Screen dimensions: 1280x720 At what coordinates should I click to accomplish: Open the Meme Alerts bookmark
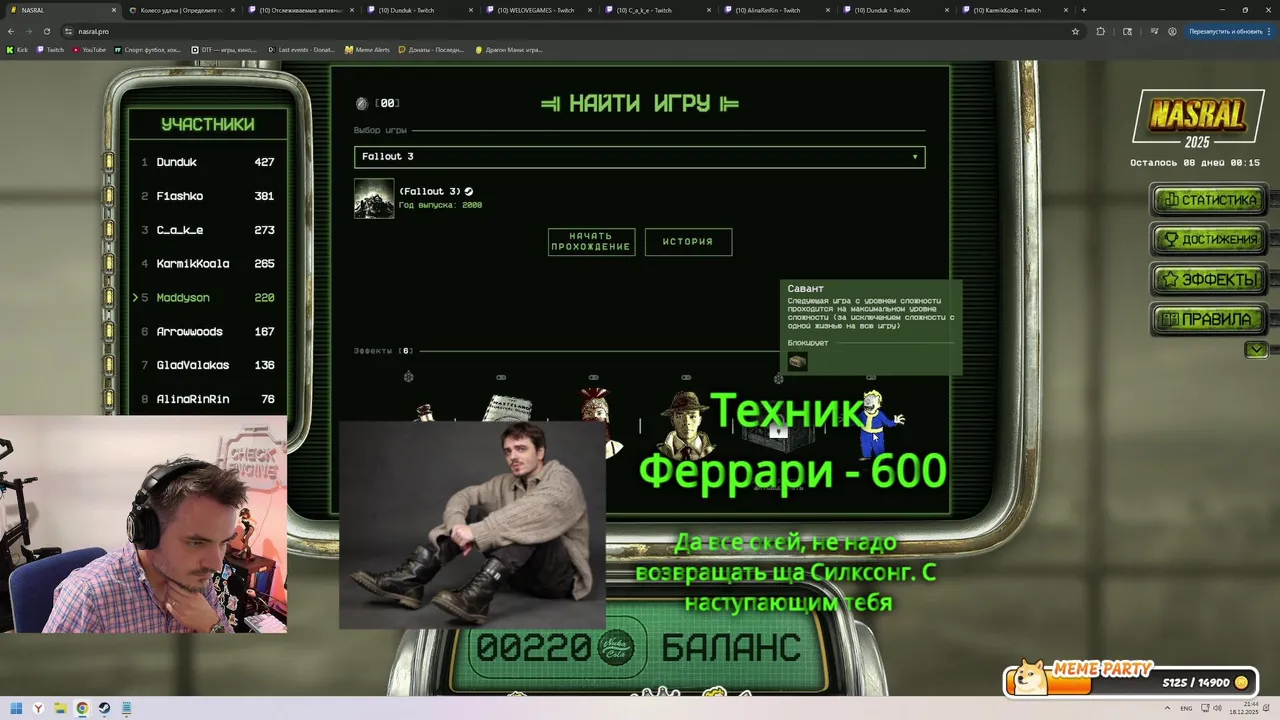point(367,49)
